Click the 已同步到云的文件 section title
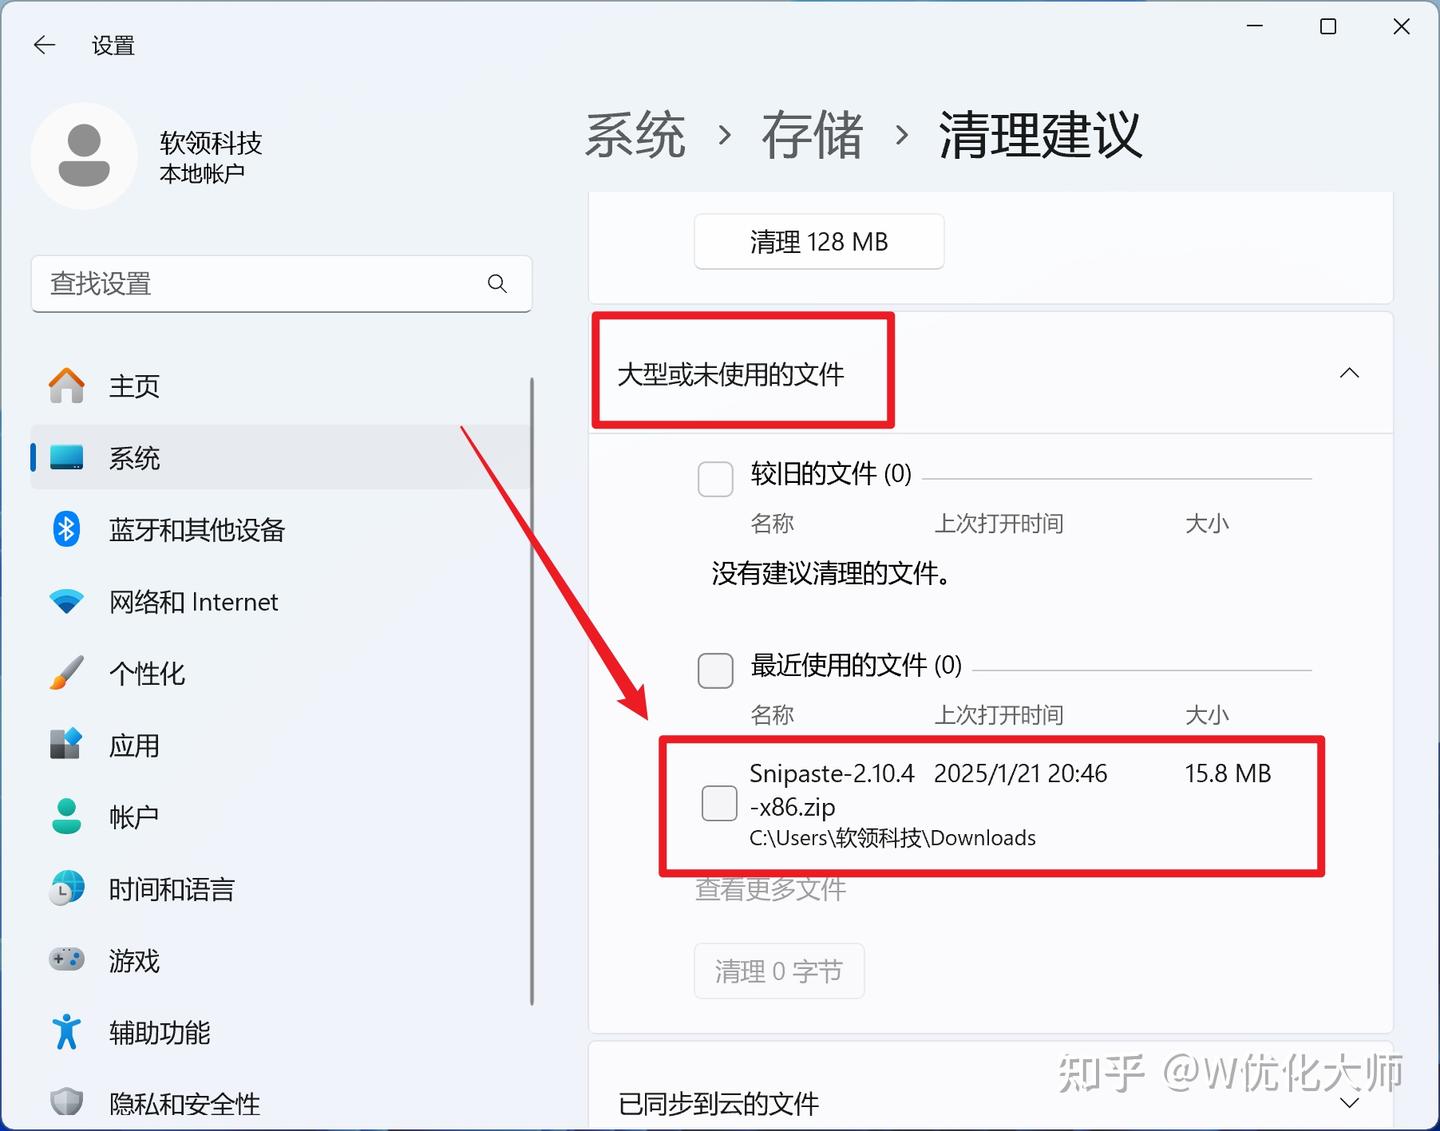Screen dimensions: 1440x1131 click(x=719, y=1104)
